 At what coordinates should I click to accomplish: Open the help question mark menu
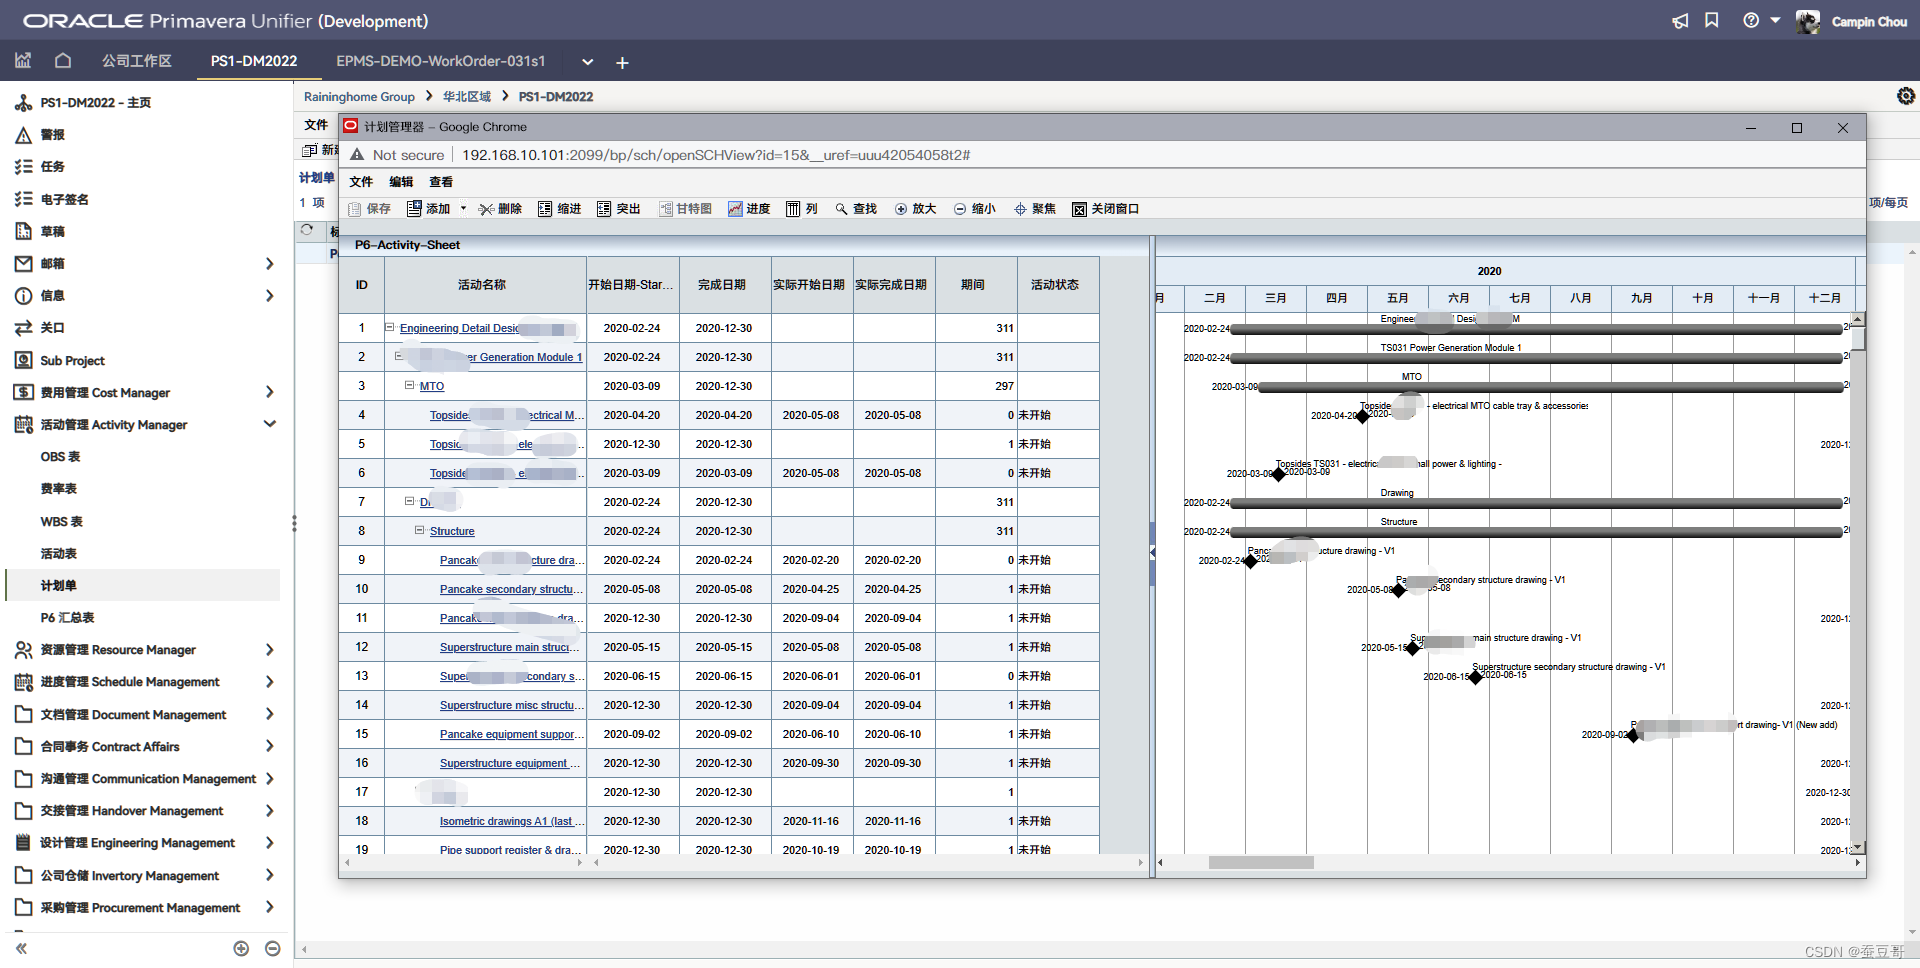coord(1761,20)
